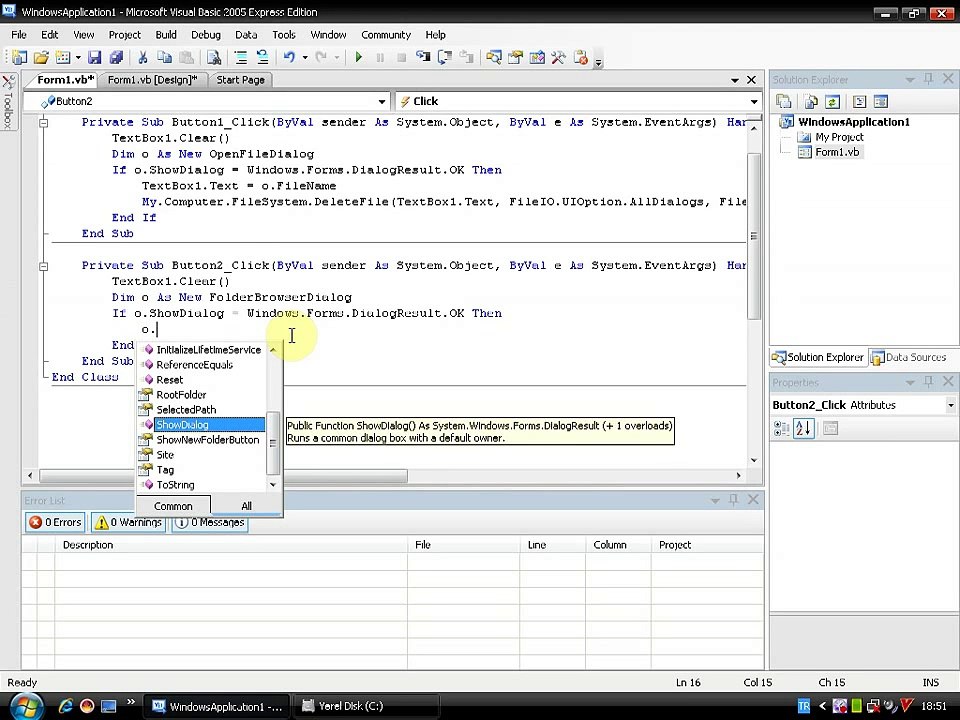Click Show All Files in Solution Explorer
This screenshot has width=960, height=720.
811,102
